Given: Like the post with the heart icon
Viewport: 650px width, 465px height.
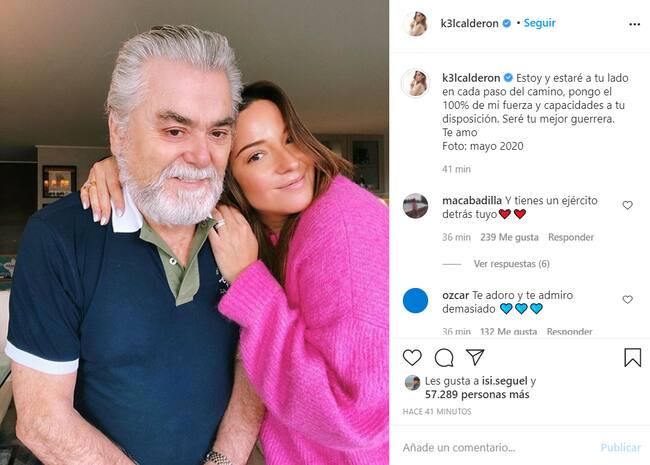Looking at the screenshot, I should [x=412, y=357].
